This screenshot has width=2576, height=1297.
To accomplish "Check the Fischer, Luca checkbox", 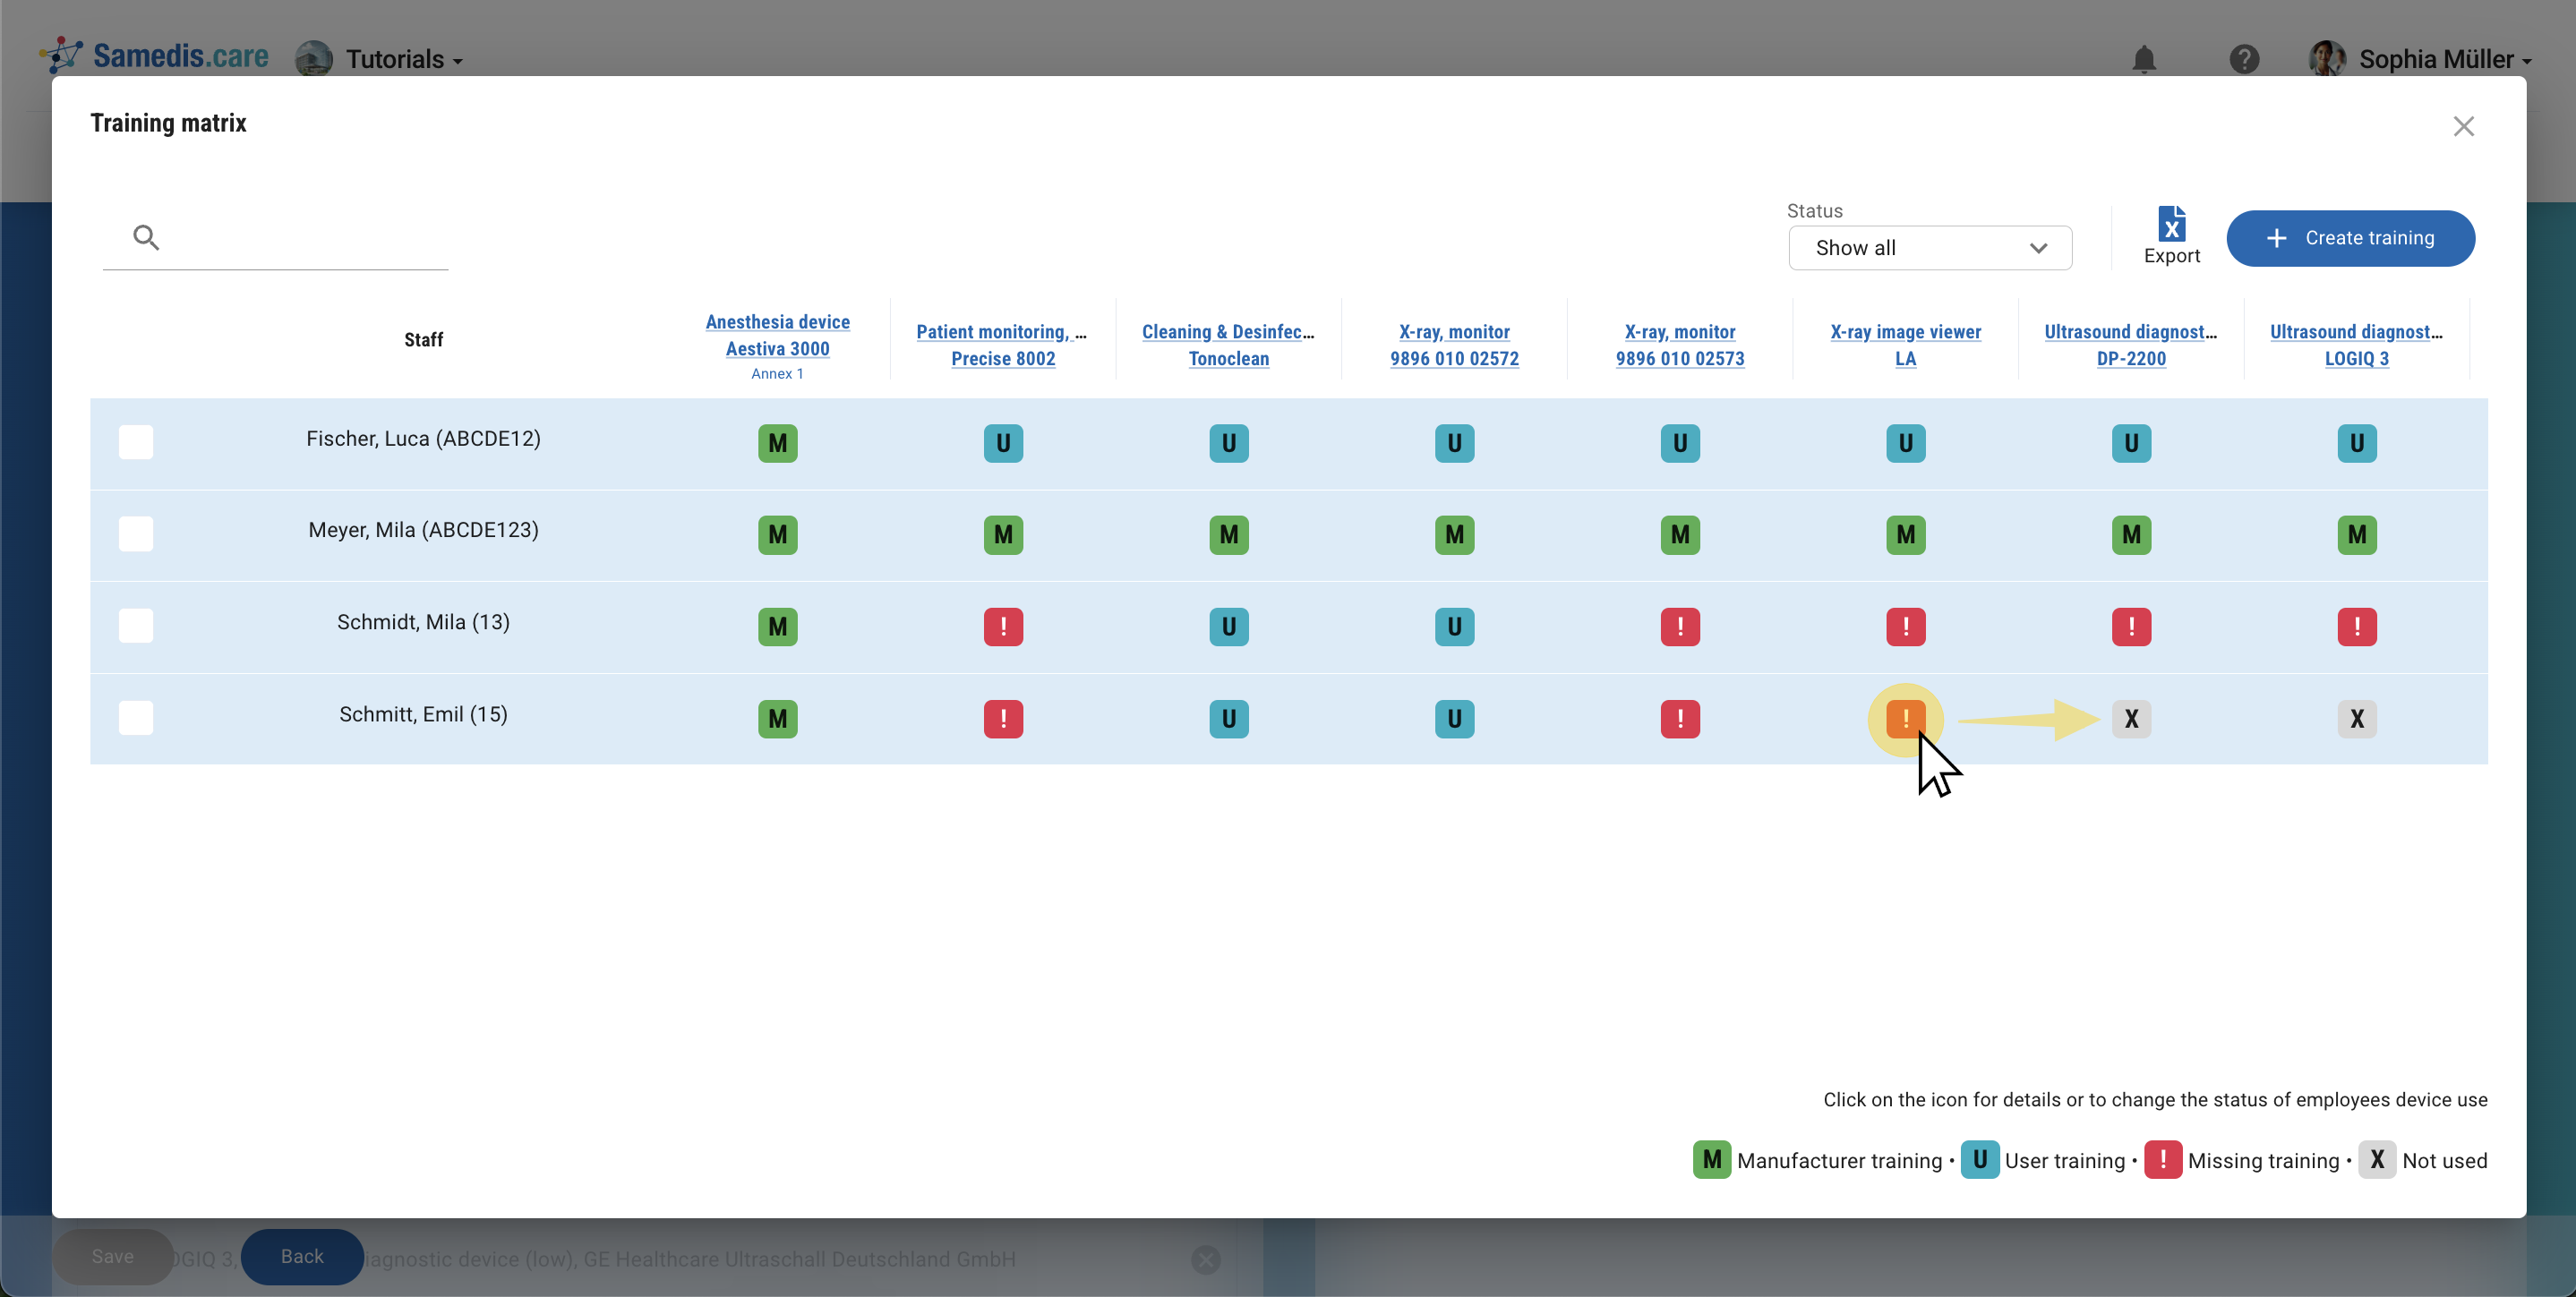I will 136,442.
